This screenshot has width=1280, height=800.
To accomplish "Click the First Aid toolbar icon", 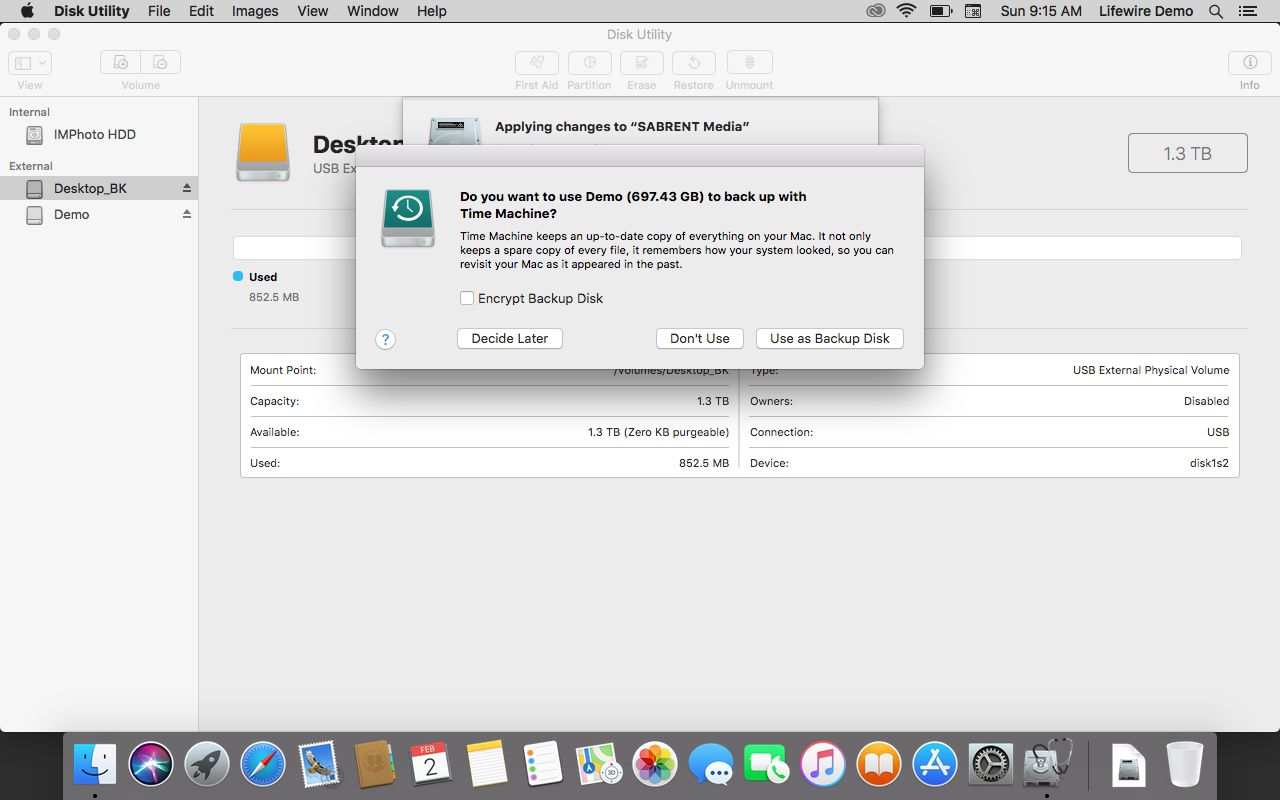I will coord(537,62).
